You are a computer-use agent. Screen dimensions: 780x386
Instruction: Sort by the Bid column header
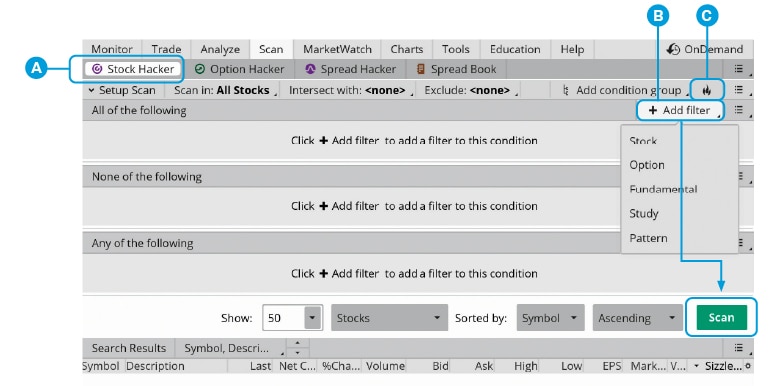click(440, 367)
